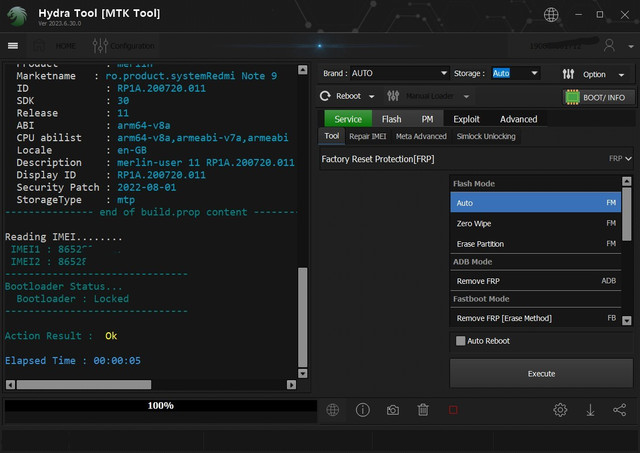
Task: Open the hamburger menu icon
Action: [13, 46]
